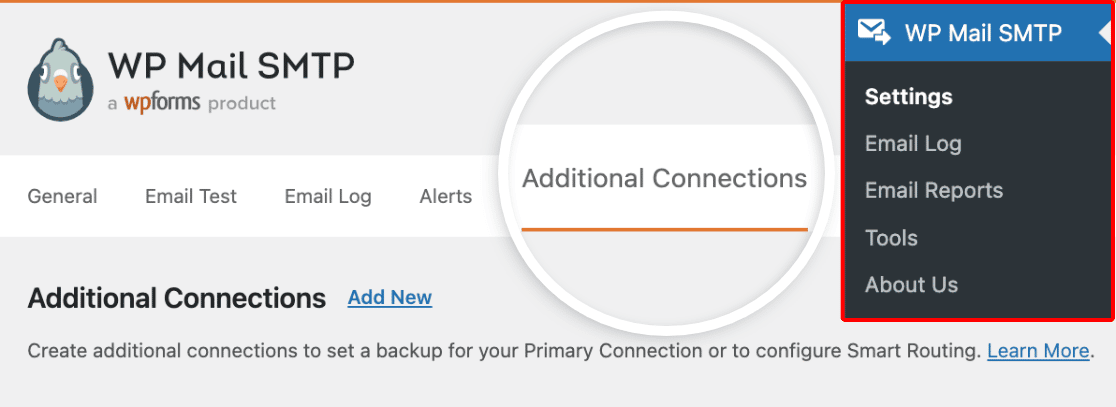Click the Additional Connections section heading
This screenshot has width=1116, height=407.
[177, 298]
